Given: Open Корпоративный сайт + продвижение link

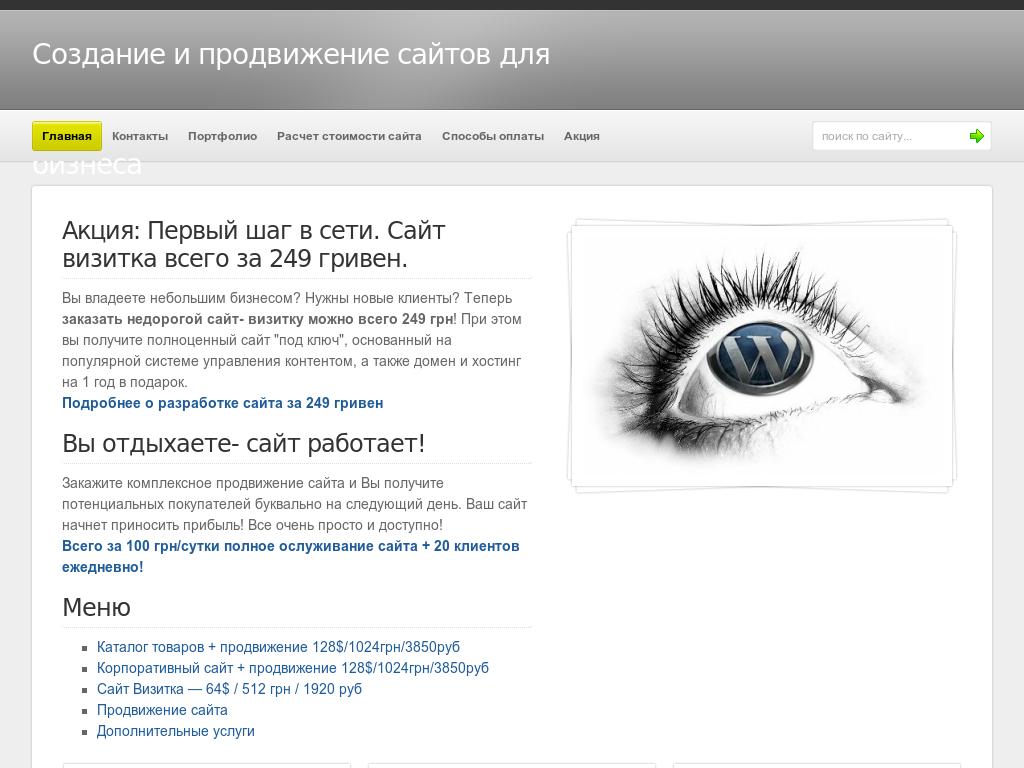Looking at the screenshot, I should 293,668.
